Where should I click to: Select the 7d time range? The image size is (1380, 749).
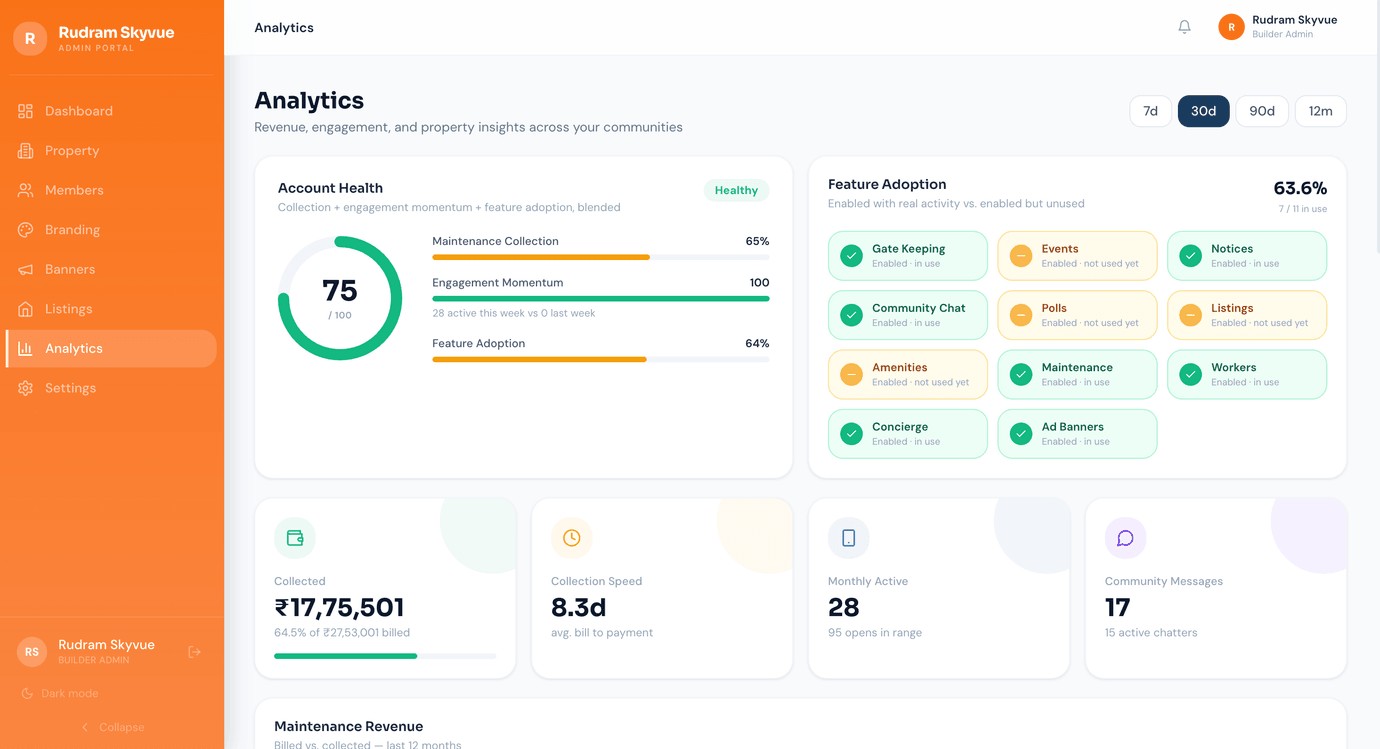click(1150, 111)
